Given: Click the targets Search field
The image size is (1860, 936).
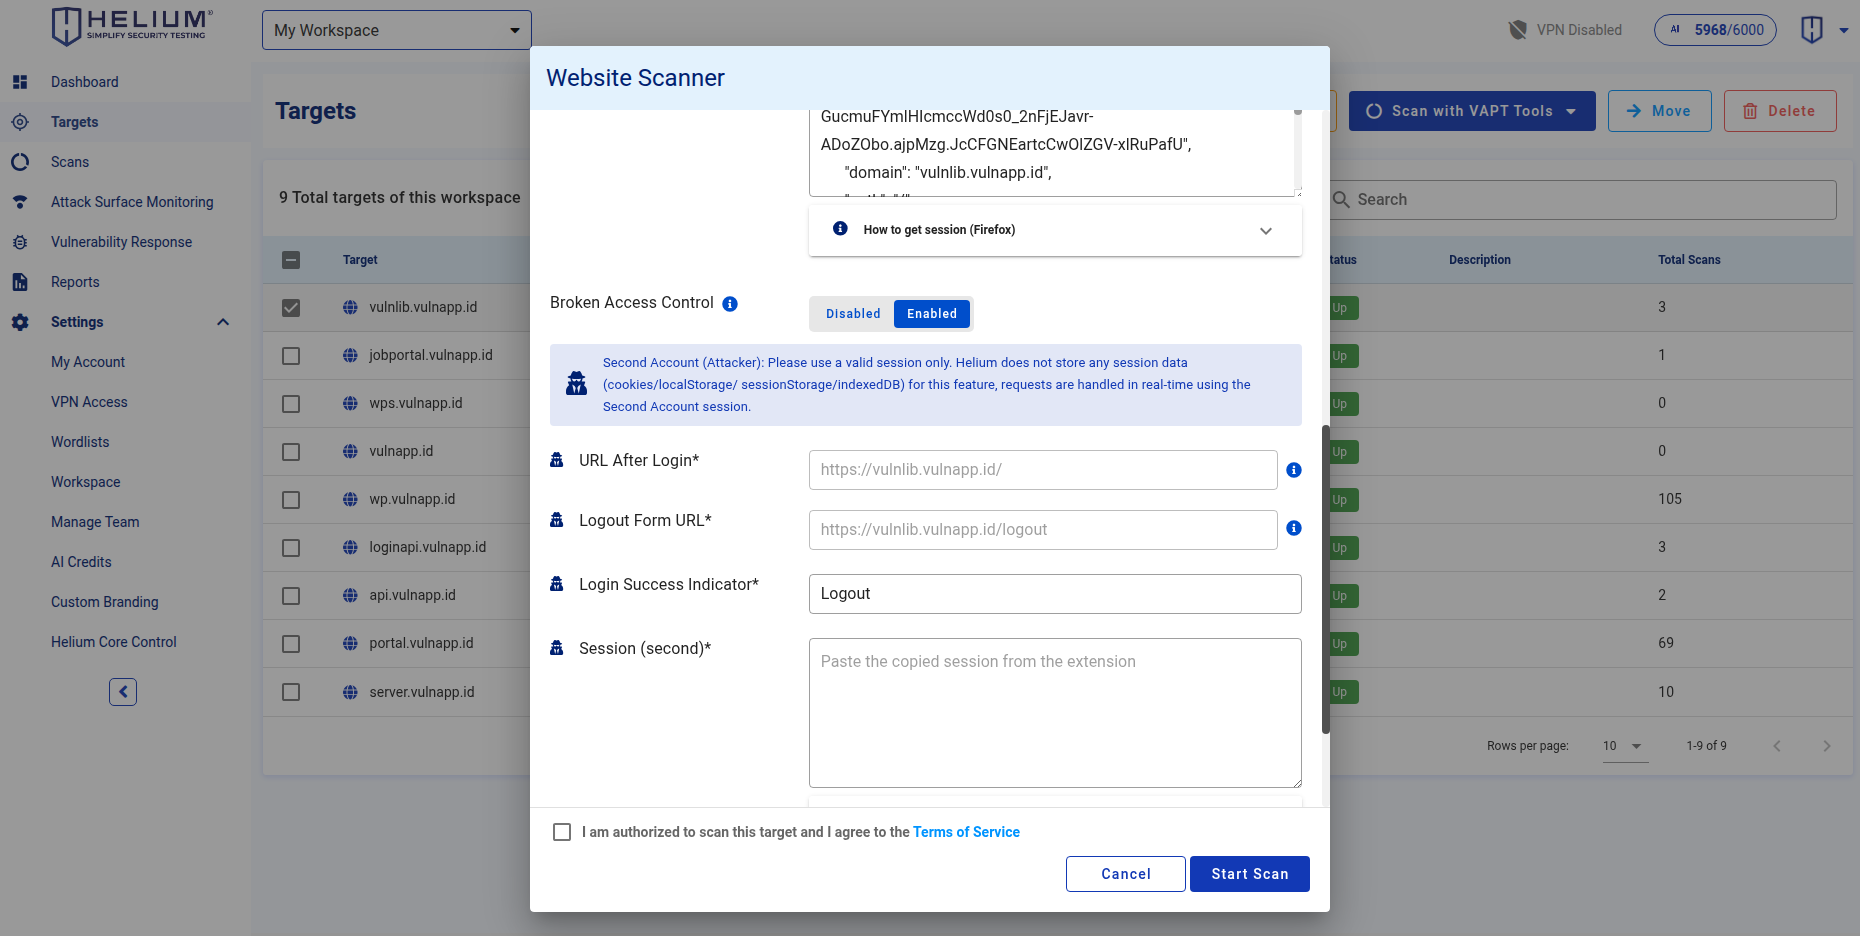Looking at the screenshot, I should [x=1583, y=200].
